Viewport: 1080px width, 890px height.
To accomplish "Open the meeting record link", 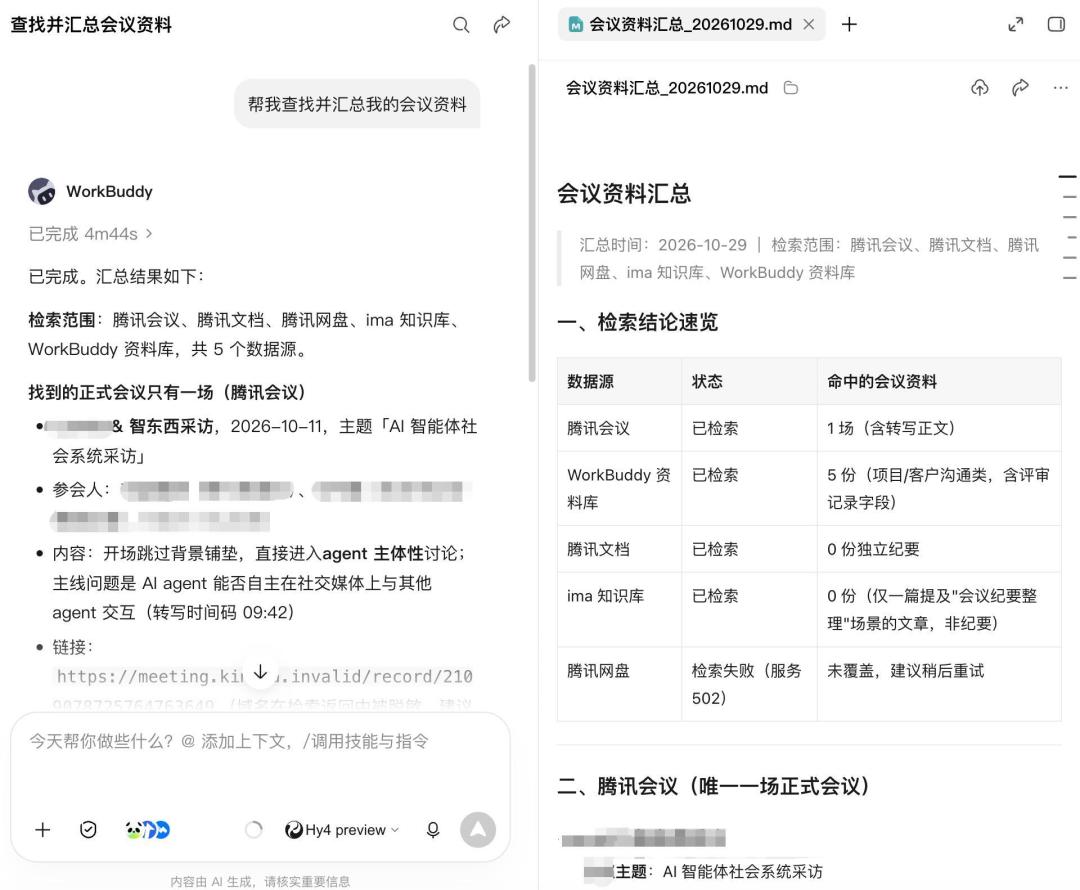I will point(264,676).
